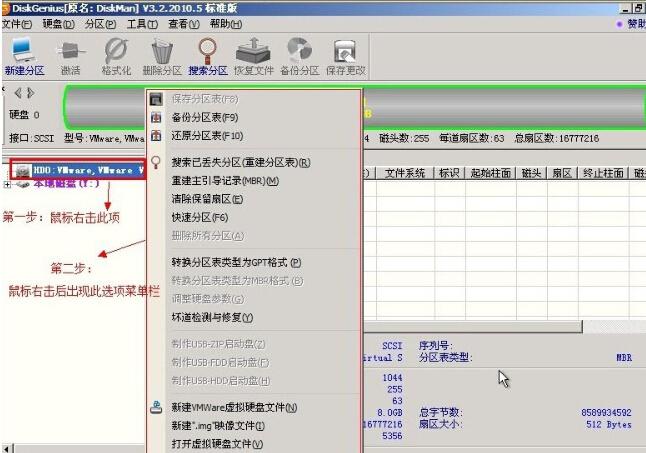The image size is (646, 453).
Task: Open the 分区(P) menu
Action: (101, 24)
